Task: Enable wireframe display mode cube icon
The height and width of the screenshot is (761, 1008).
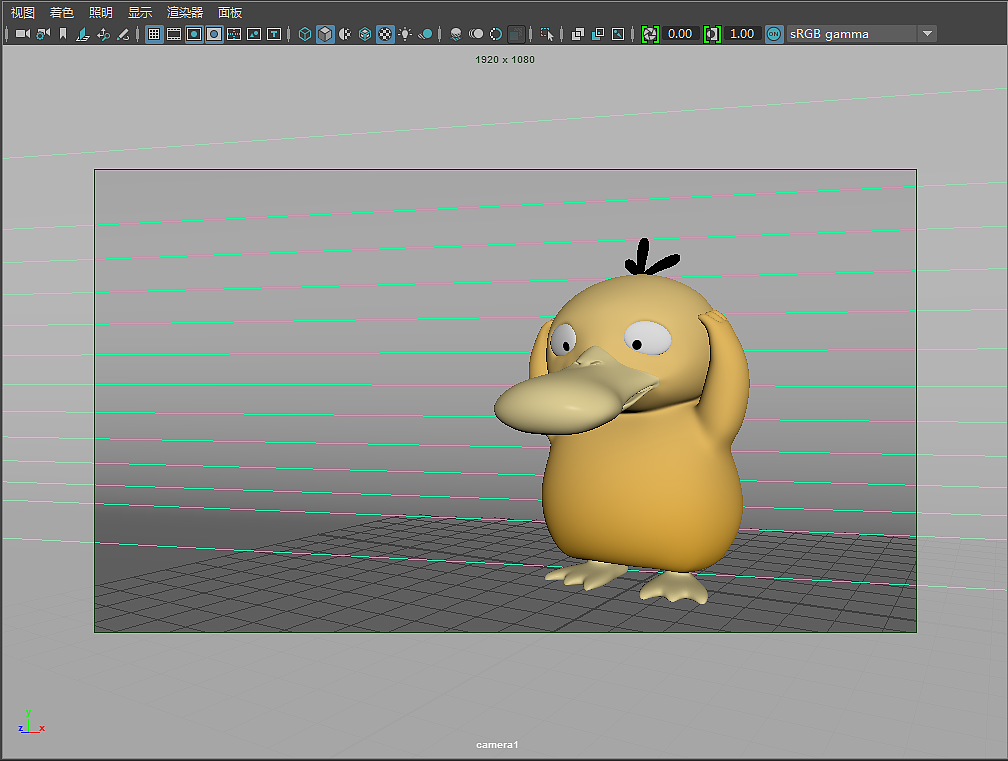Action: (305, 34)
